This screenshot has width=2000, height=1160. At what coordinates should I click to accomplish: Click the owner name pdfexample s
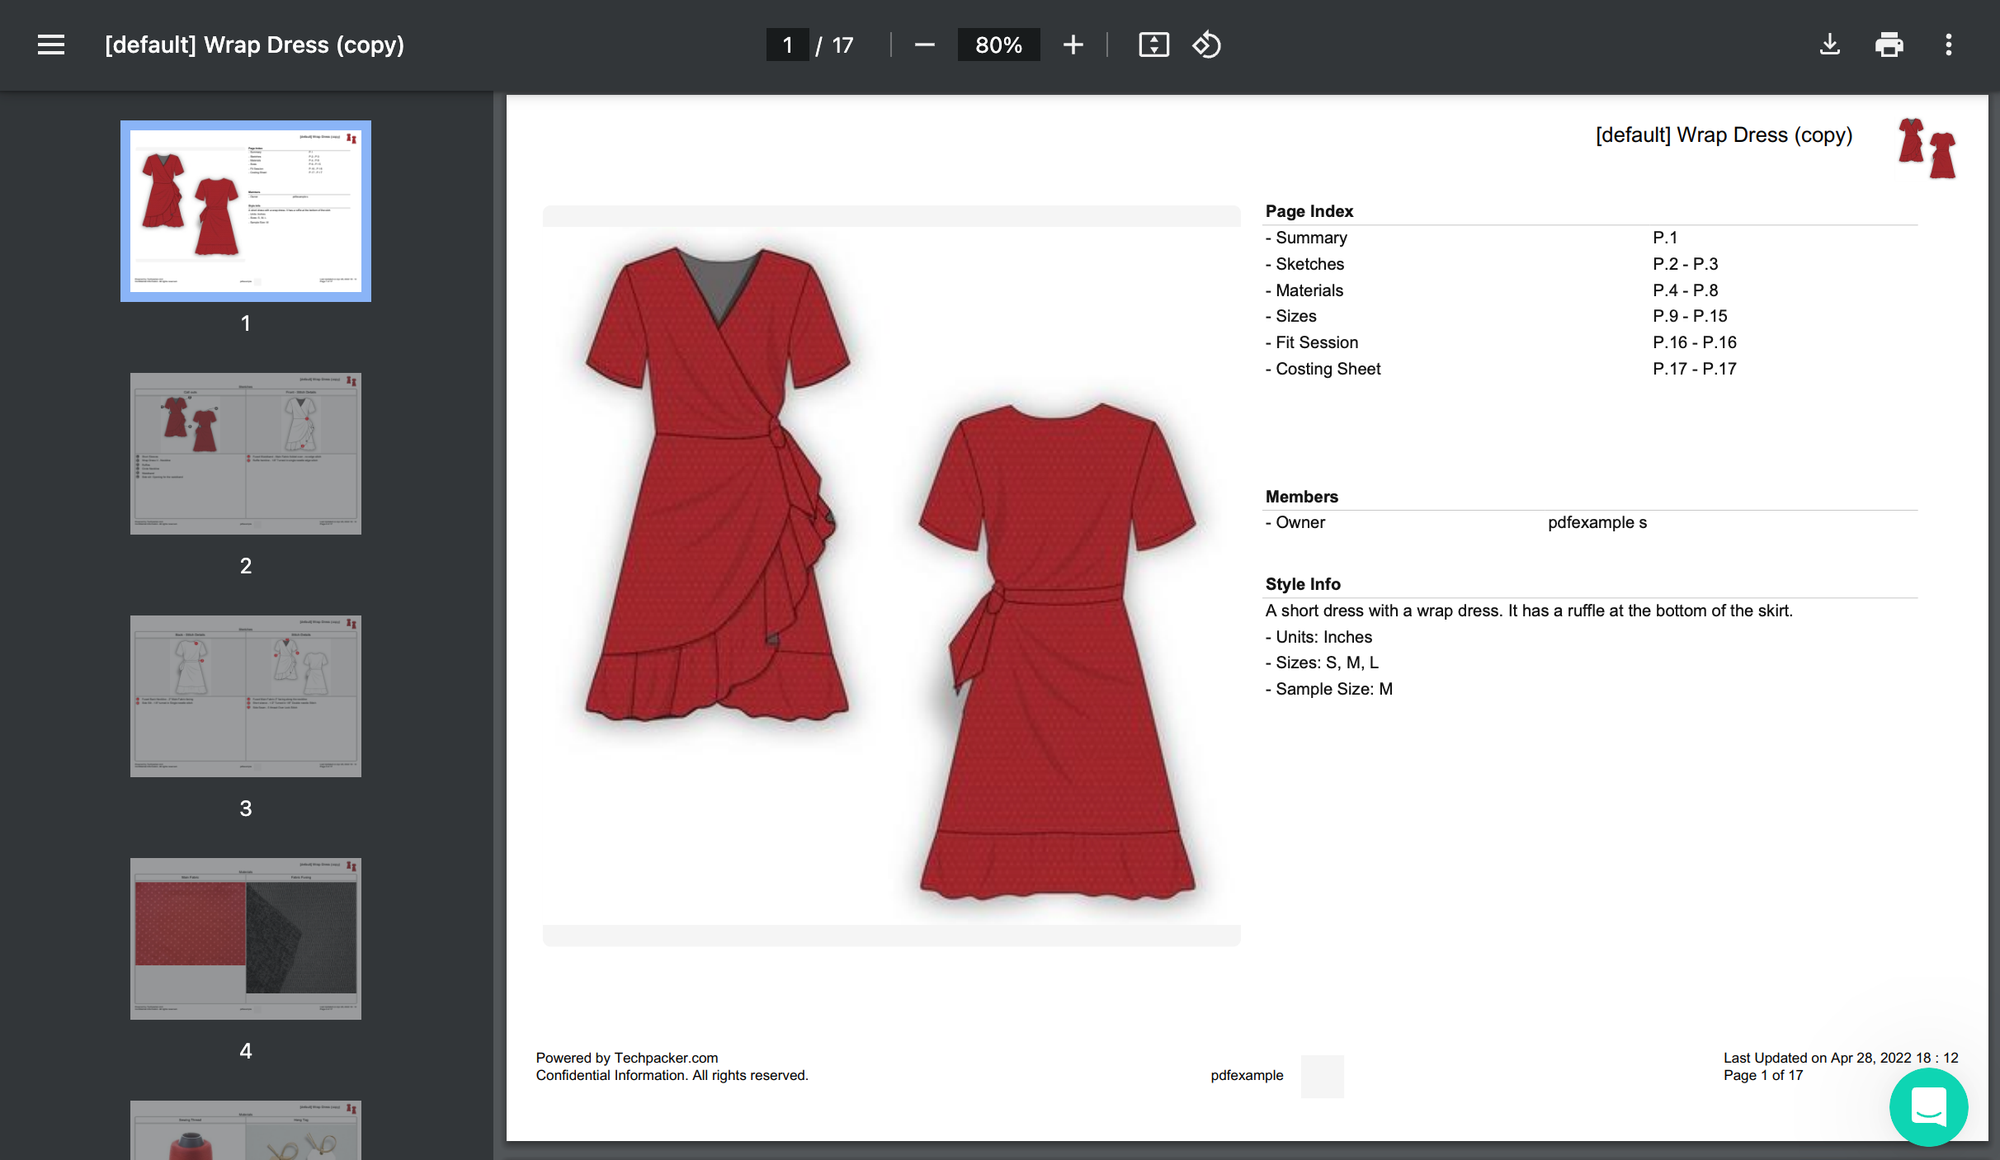click(1597, 523)
